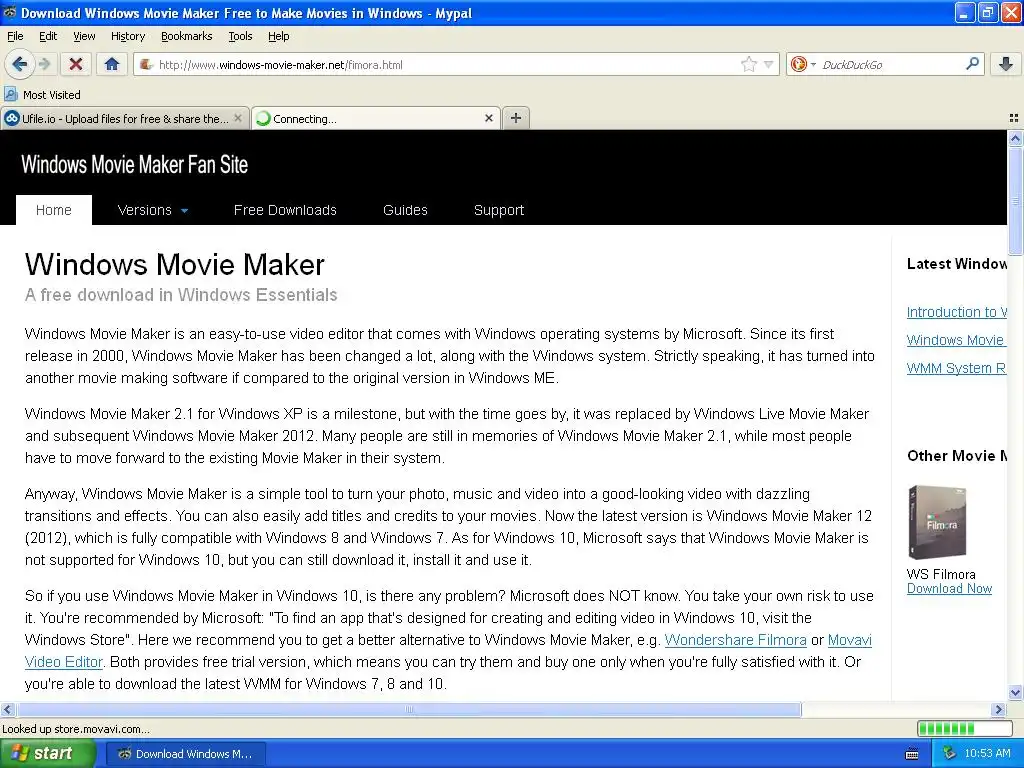Click the Download Windows M... taskbar button
The image size is (1024, 768).
[x=185, y=754]
